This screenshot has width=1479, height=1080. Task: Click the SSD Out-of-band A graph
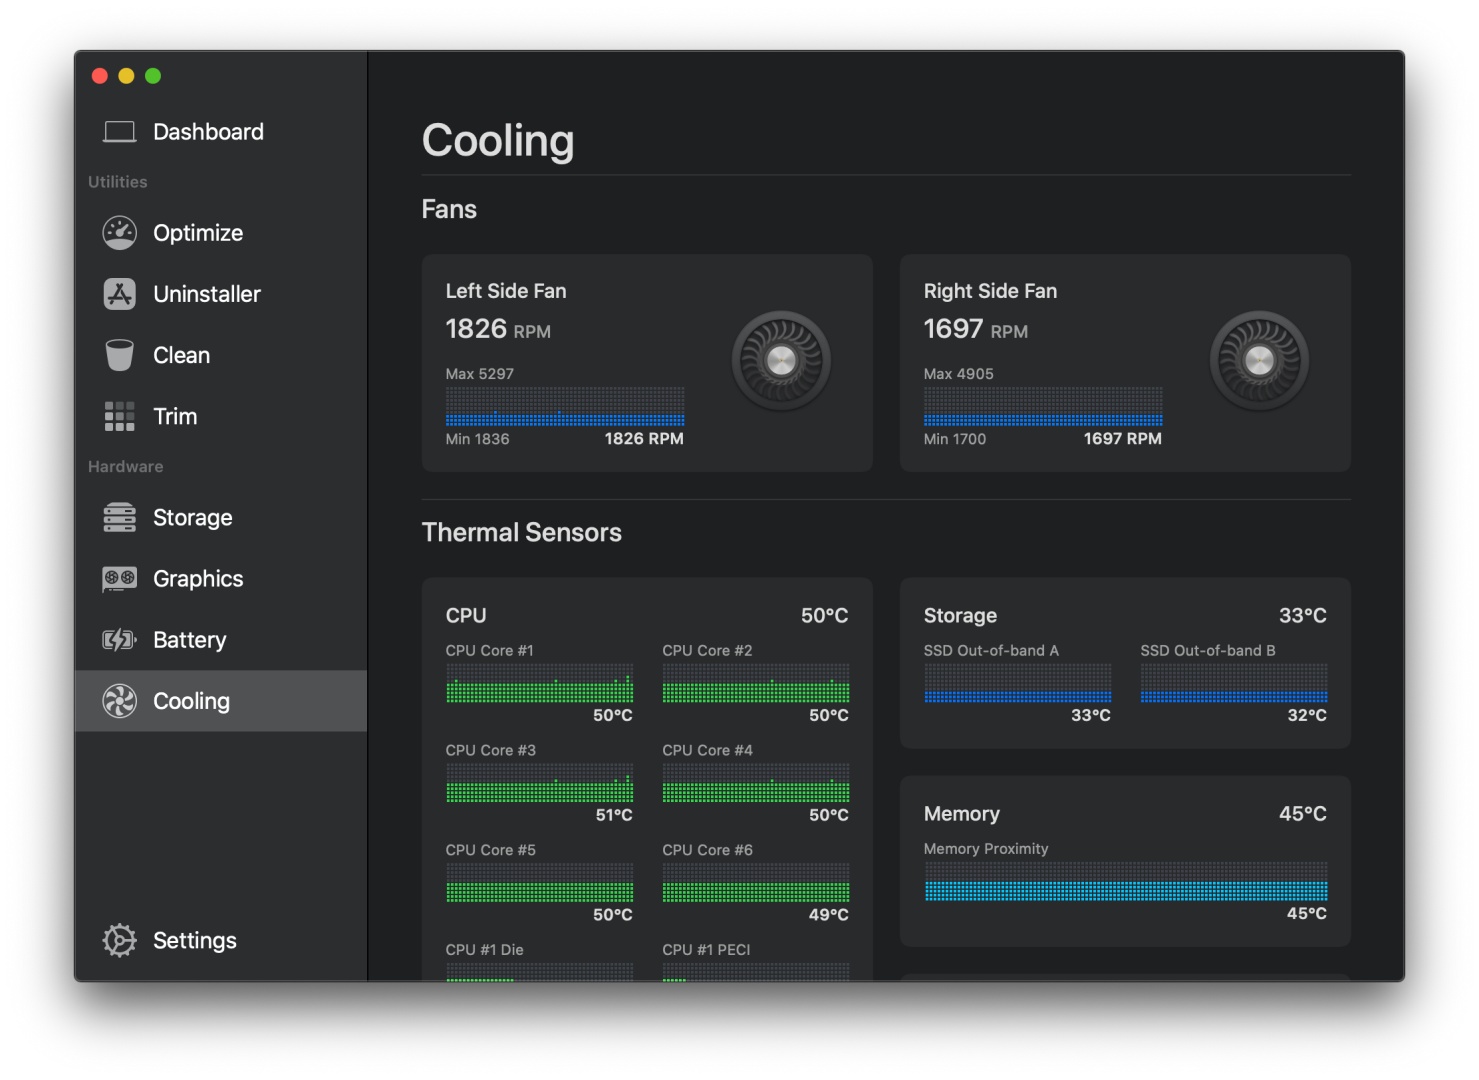click(1017, 684)
